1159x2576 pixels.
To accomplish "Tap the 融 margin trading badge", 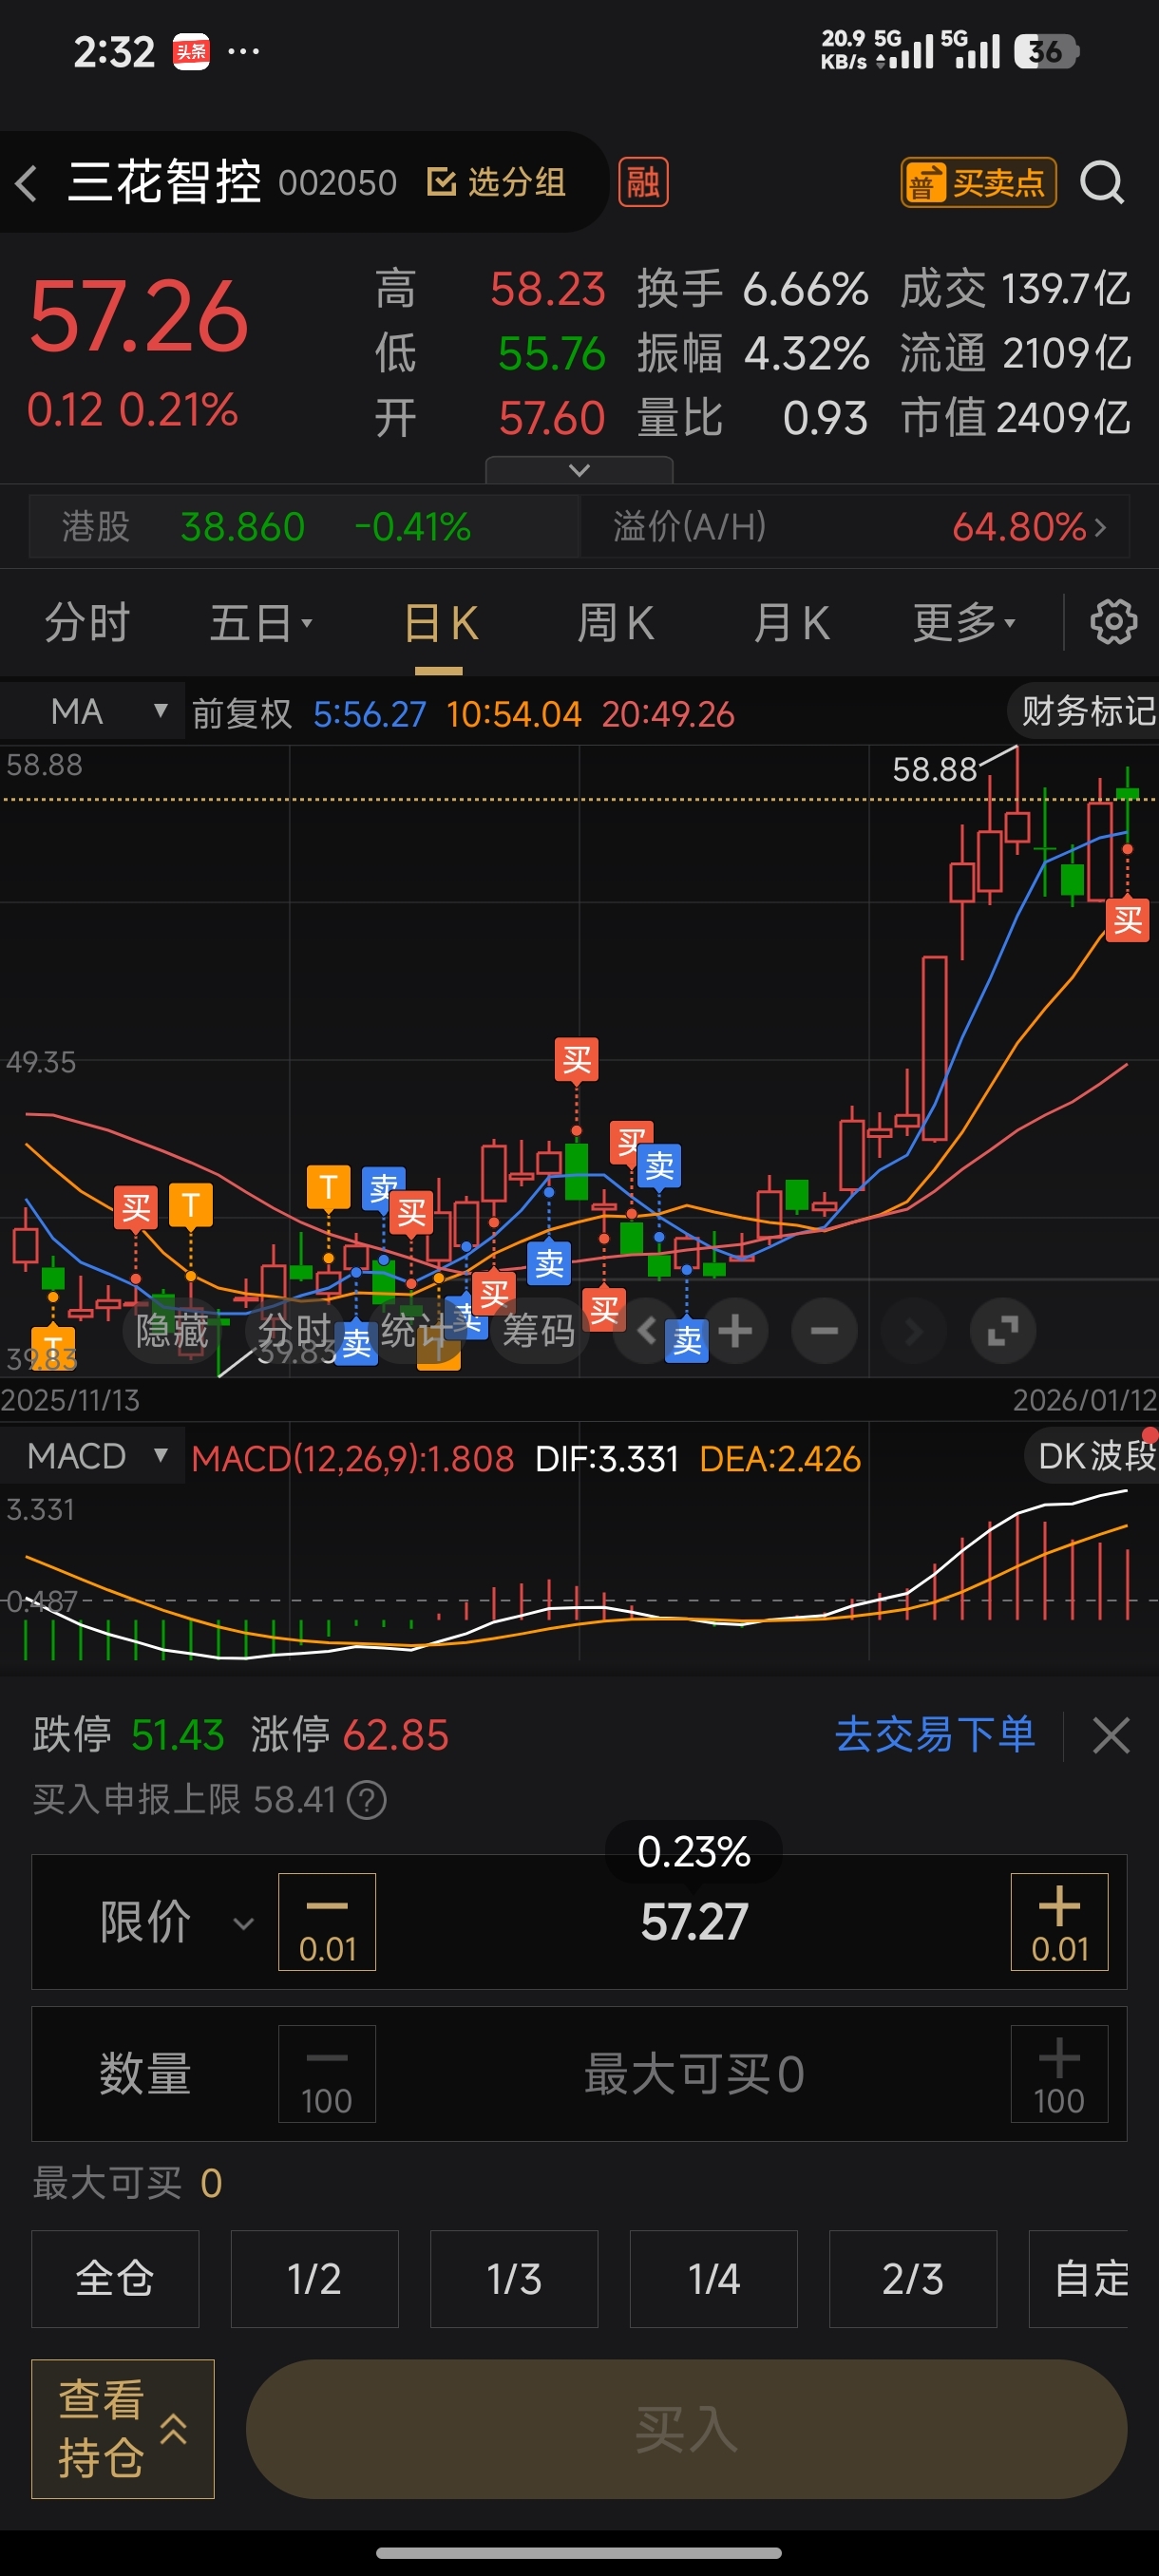I will pyautogui.click(x=643, y=182).
